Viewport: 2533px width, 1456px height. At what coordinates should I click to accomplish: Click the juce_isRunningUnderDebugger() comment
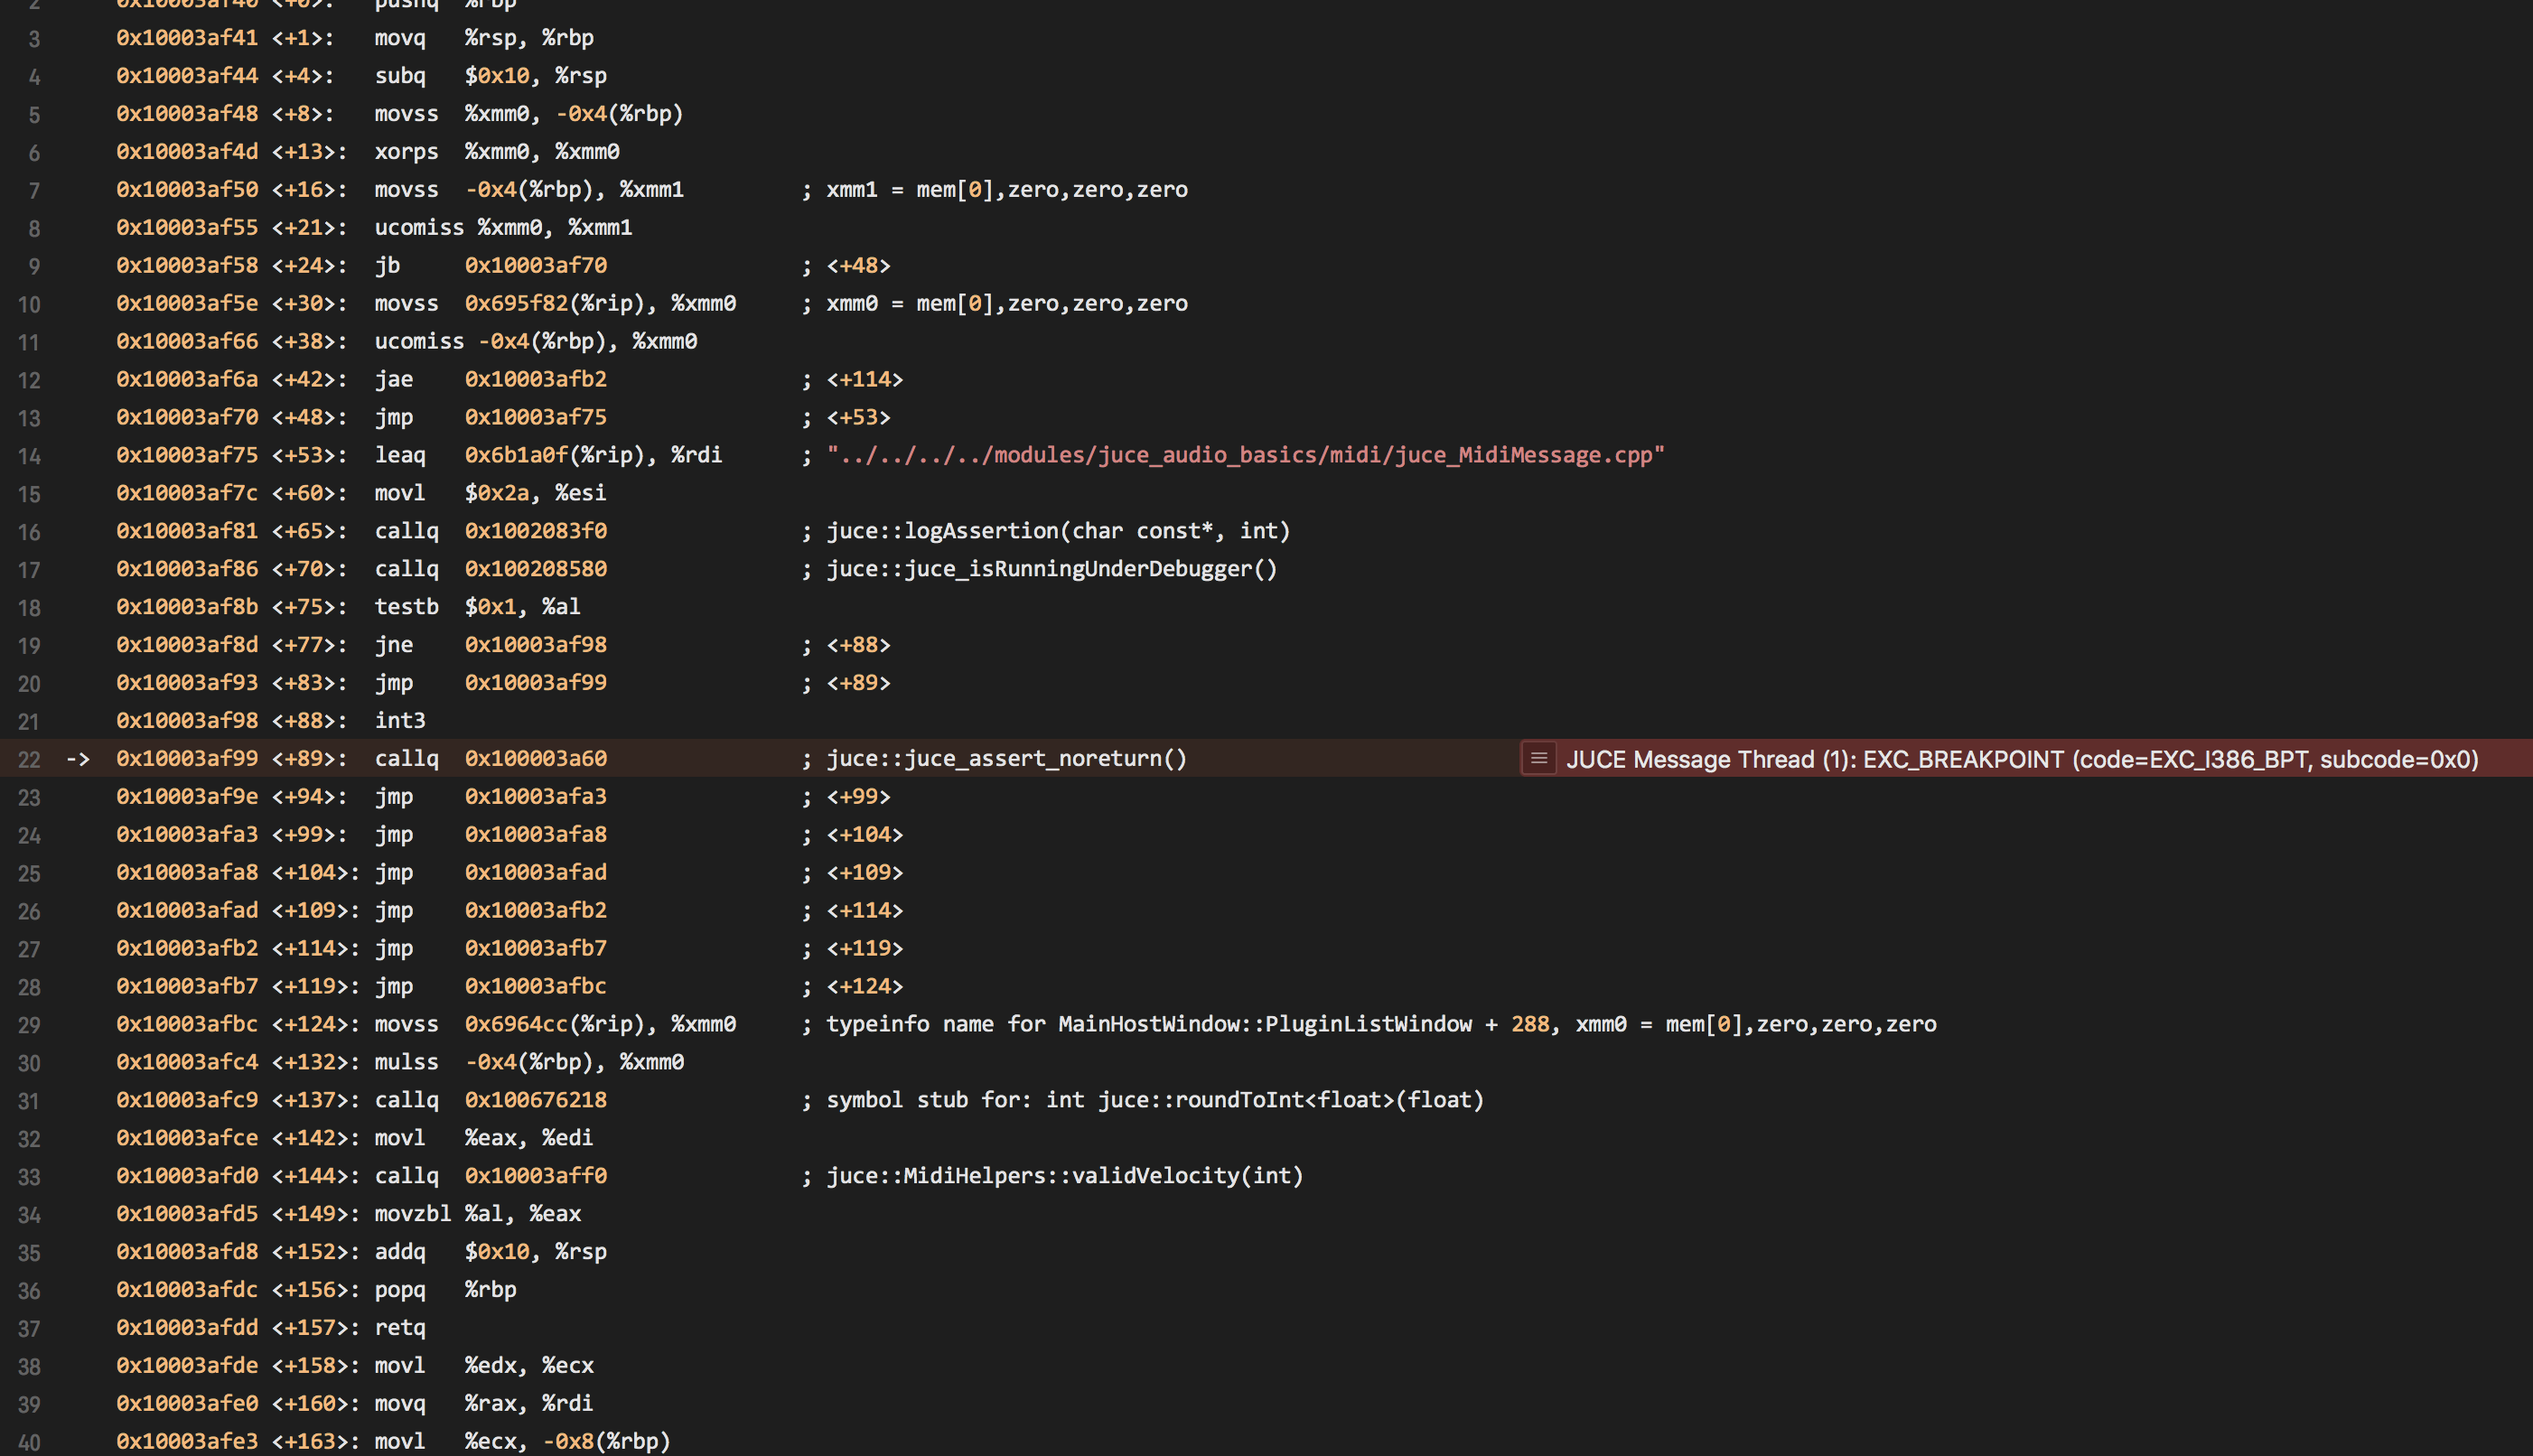(x=1051, y=569)
